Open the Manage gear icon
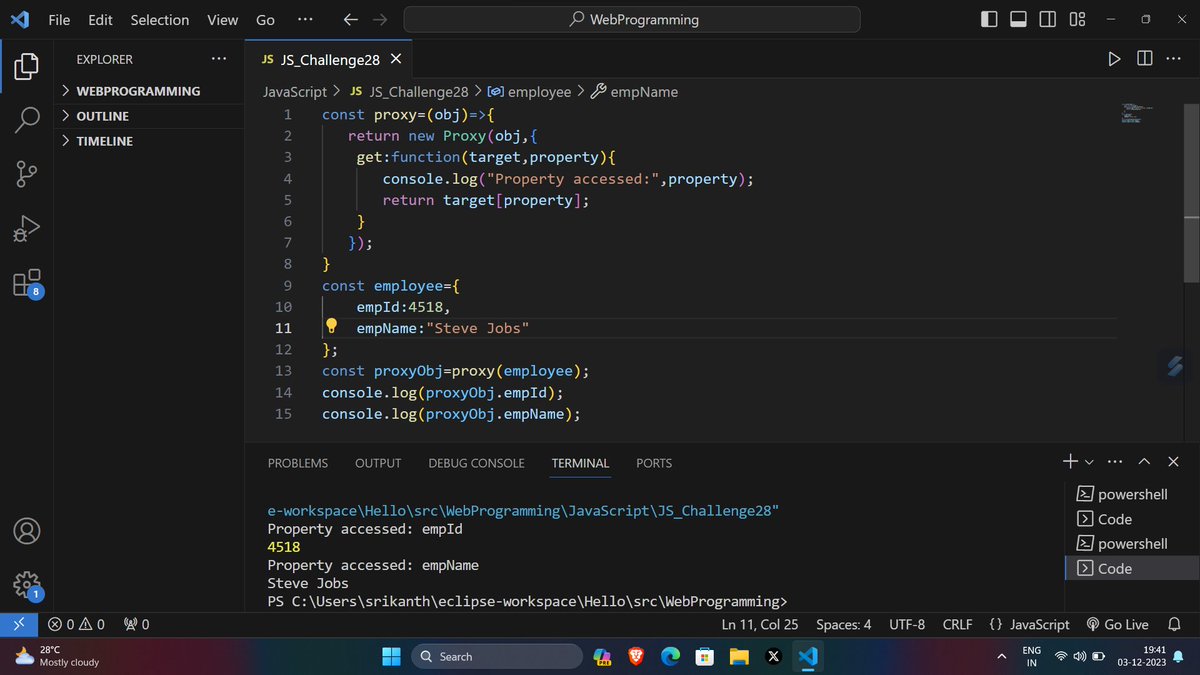 pyautogui.click(x=27, y=584)
